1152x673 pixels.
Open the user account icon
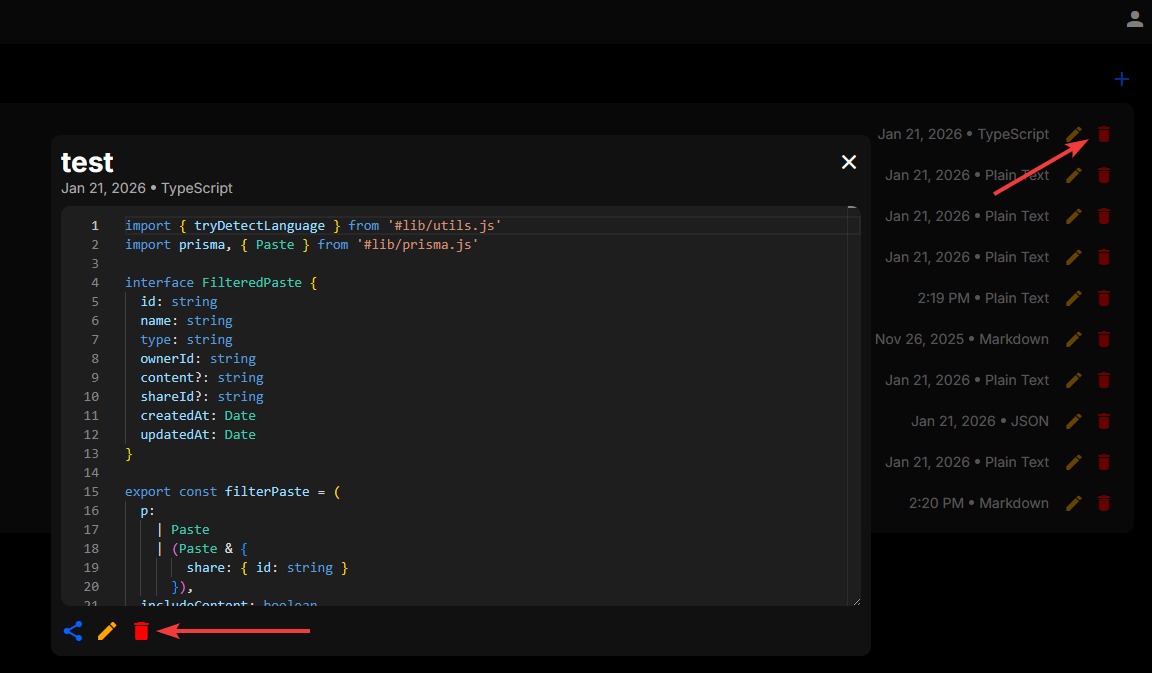1134,19
